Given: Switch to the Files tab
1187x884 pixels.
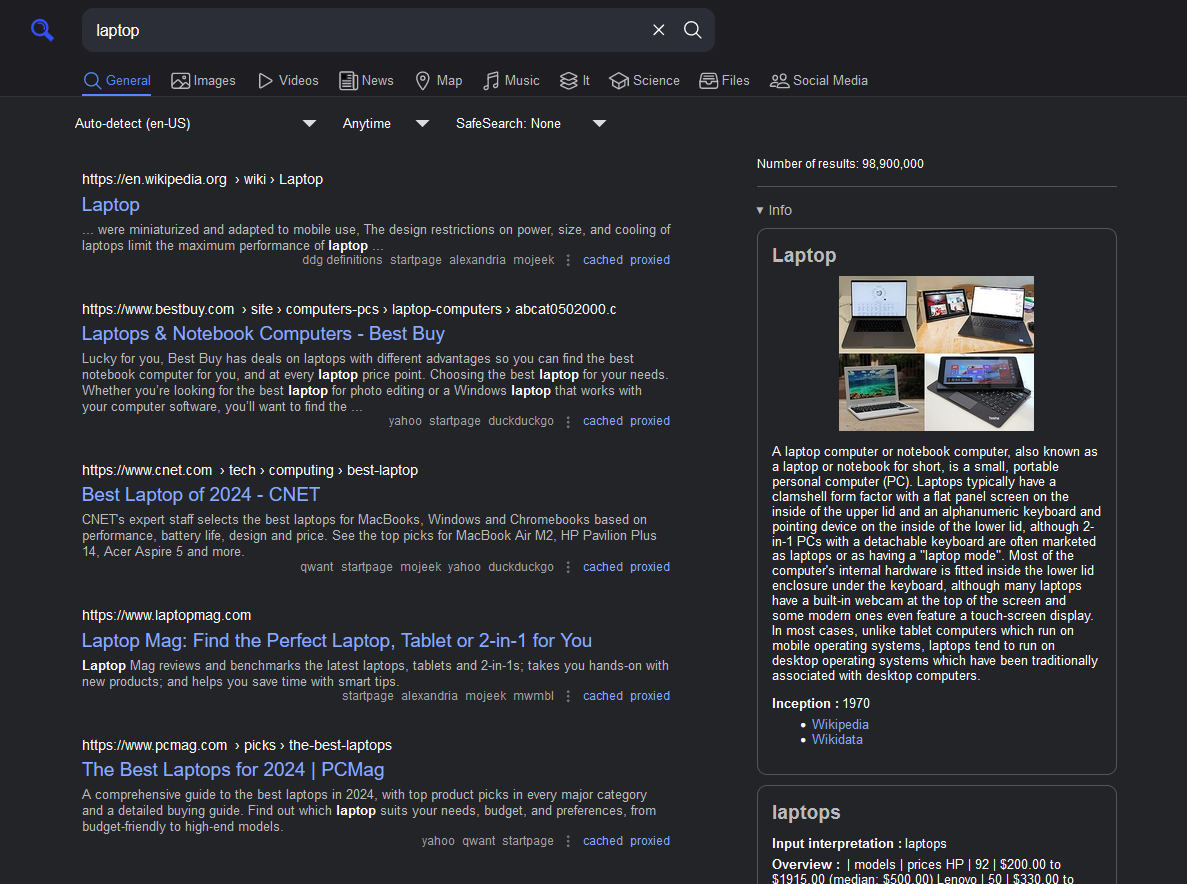Looking at the screenshot, I should pos(724,81).
